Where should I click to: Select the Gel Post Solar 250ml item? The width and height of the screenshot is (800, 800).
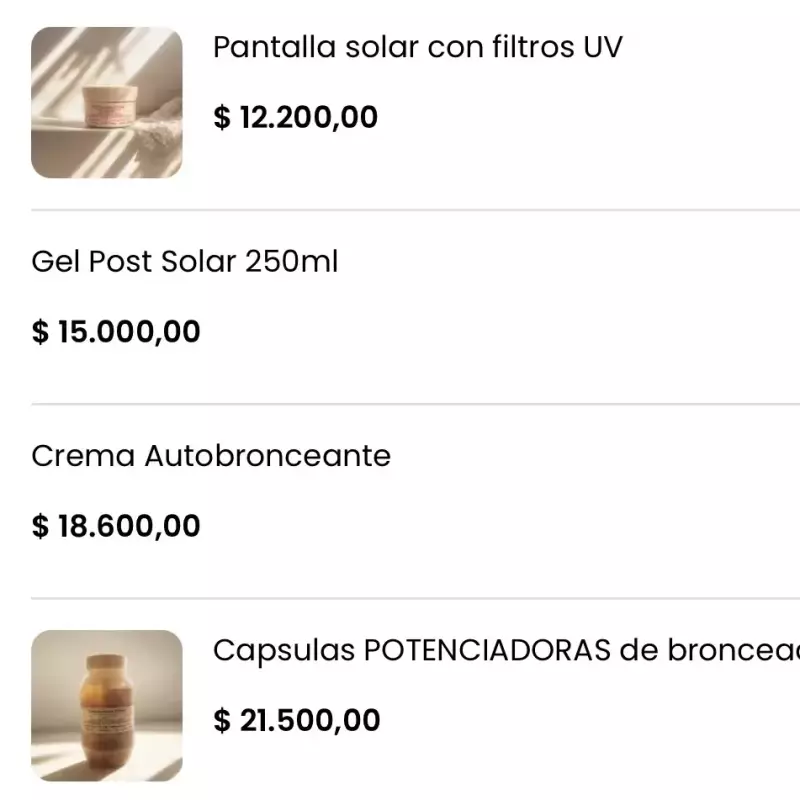[185, 262]
